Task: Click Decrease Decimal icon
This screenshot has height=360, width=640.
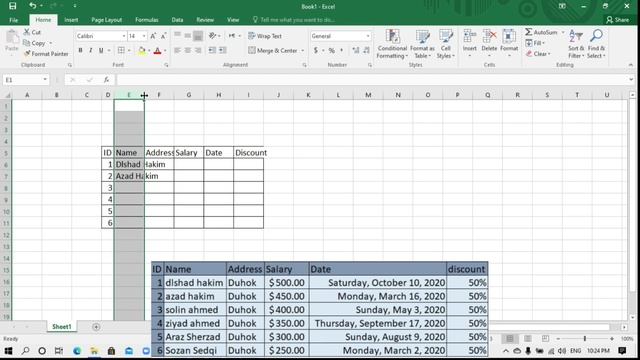Action: 366,50
